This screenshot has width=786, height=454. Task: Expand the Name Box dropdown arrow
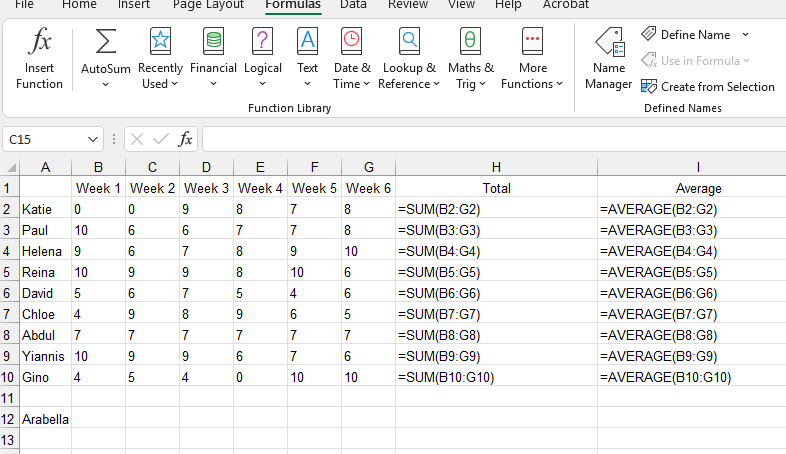(x=94, y=140)
